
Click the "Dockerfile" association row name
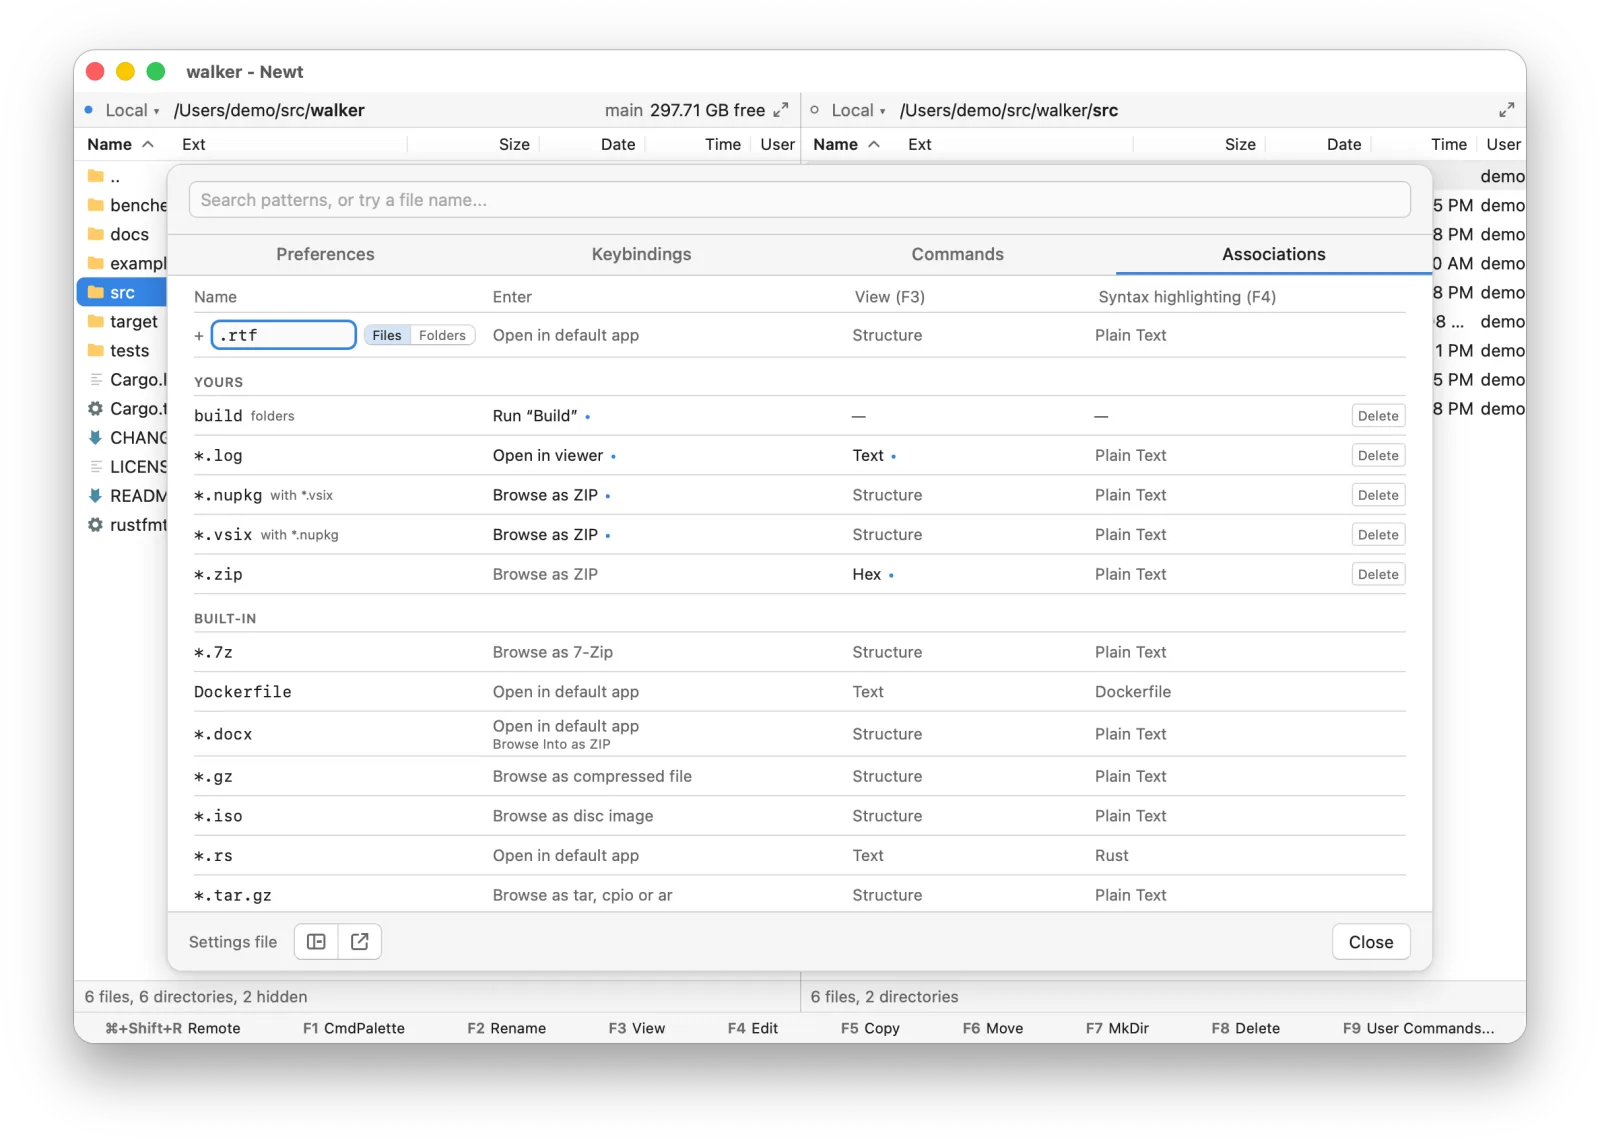(x=243, y=692)
